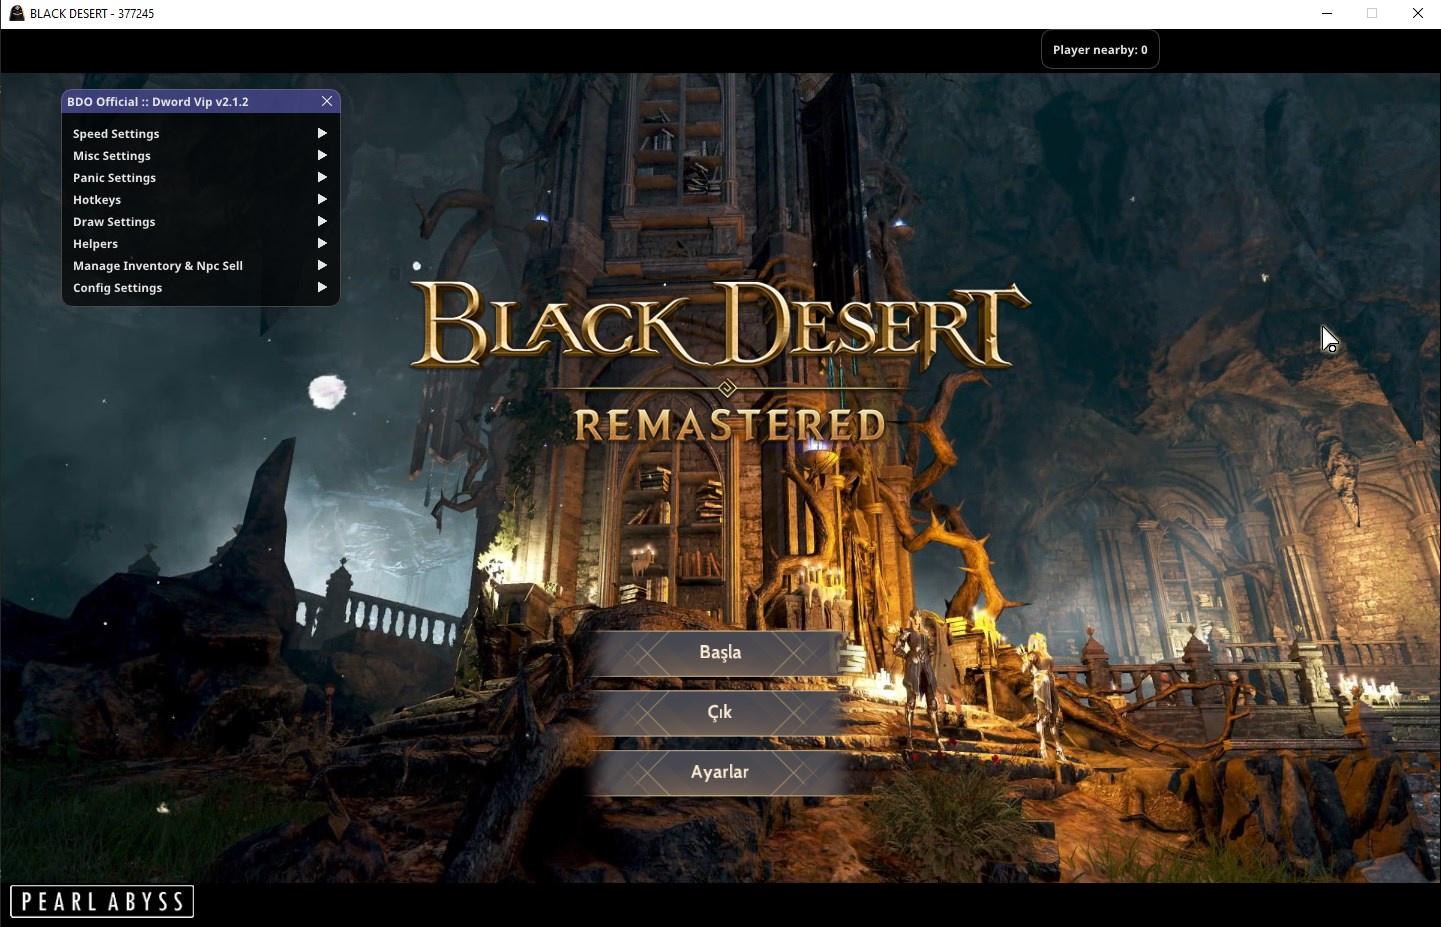Expand the arrow next to Helpers

pyautogui.click(x=322, y=243)
